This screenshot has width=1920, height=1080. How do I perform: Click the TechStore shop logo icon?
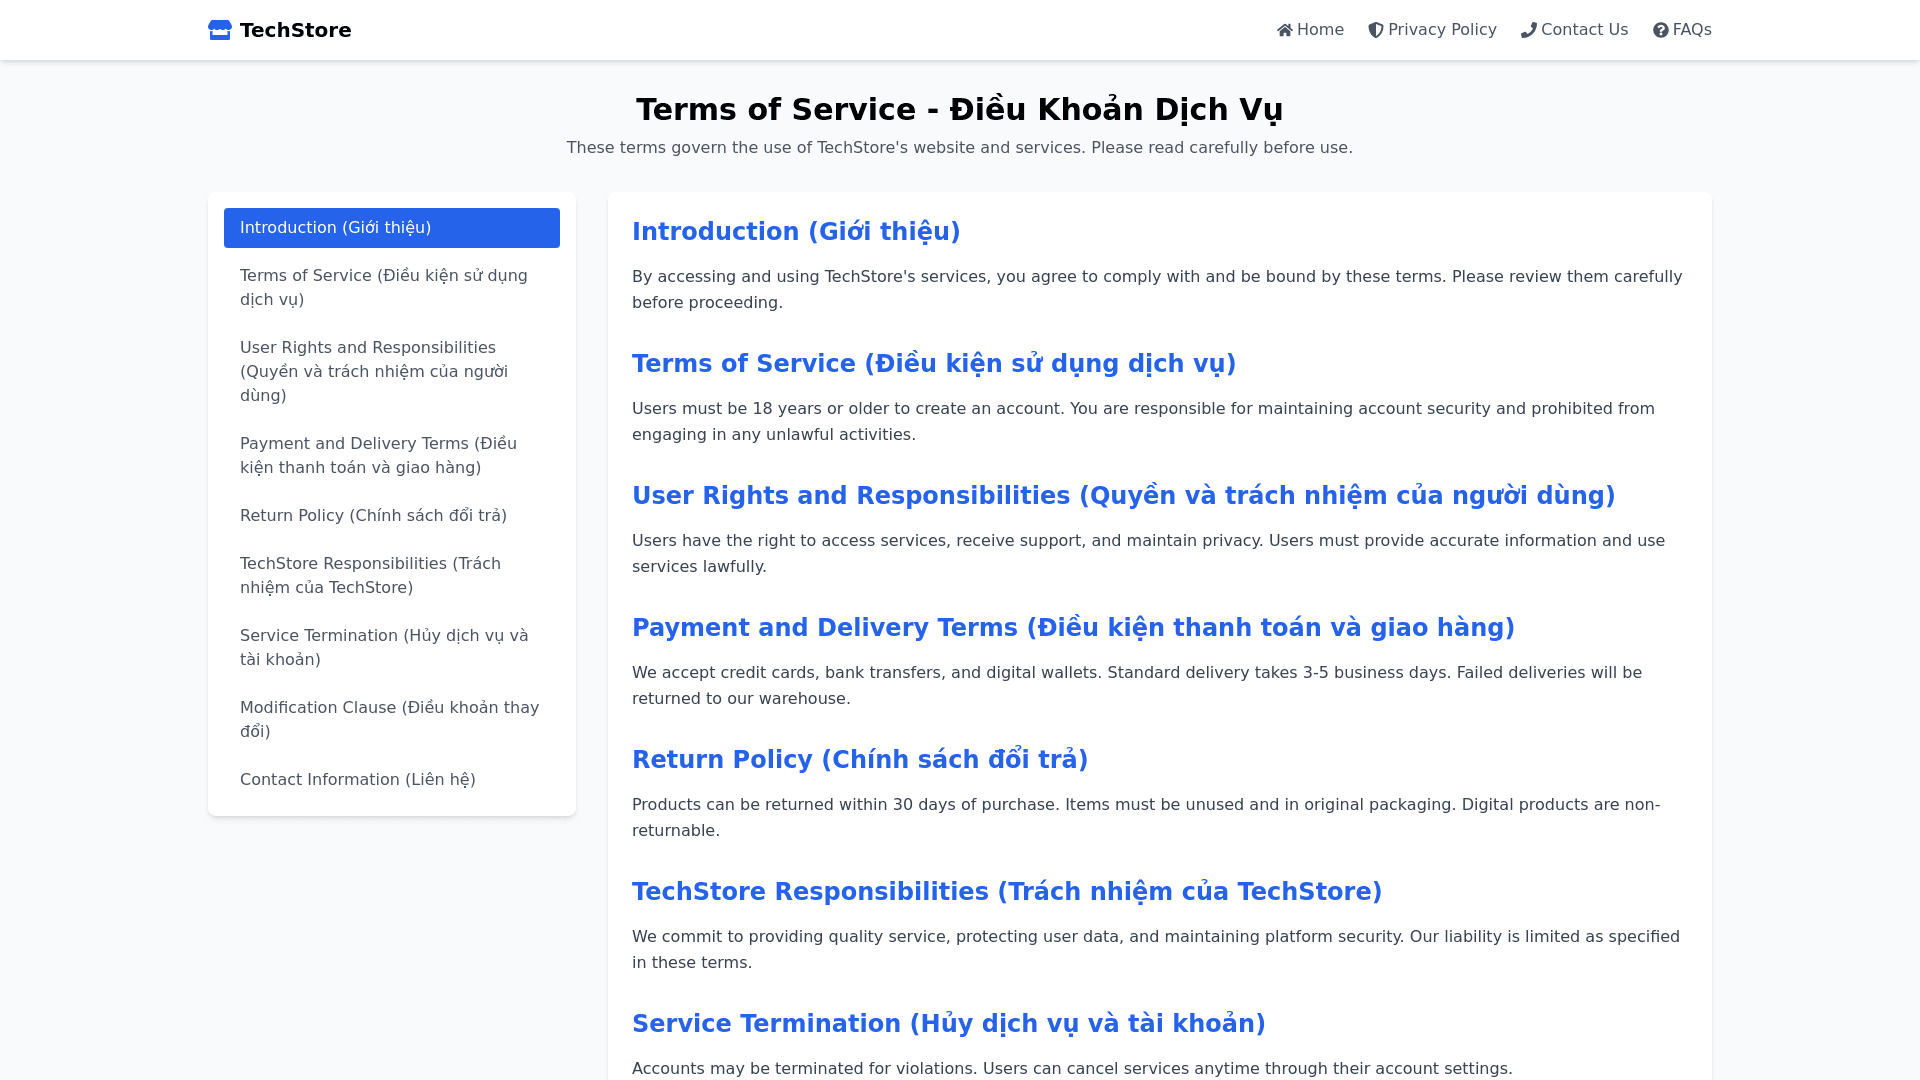[220, 30]
